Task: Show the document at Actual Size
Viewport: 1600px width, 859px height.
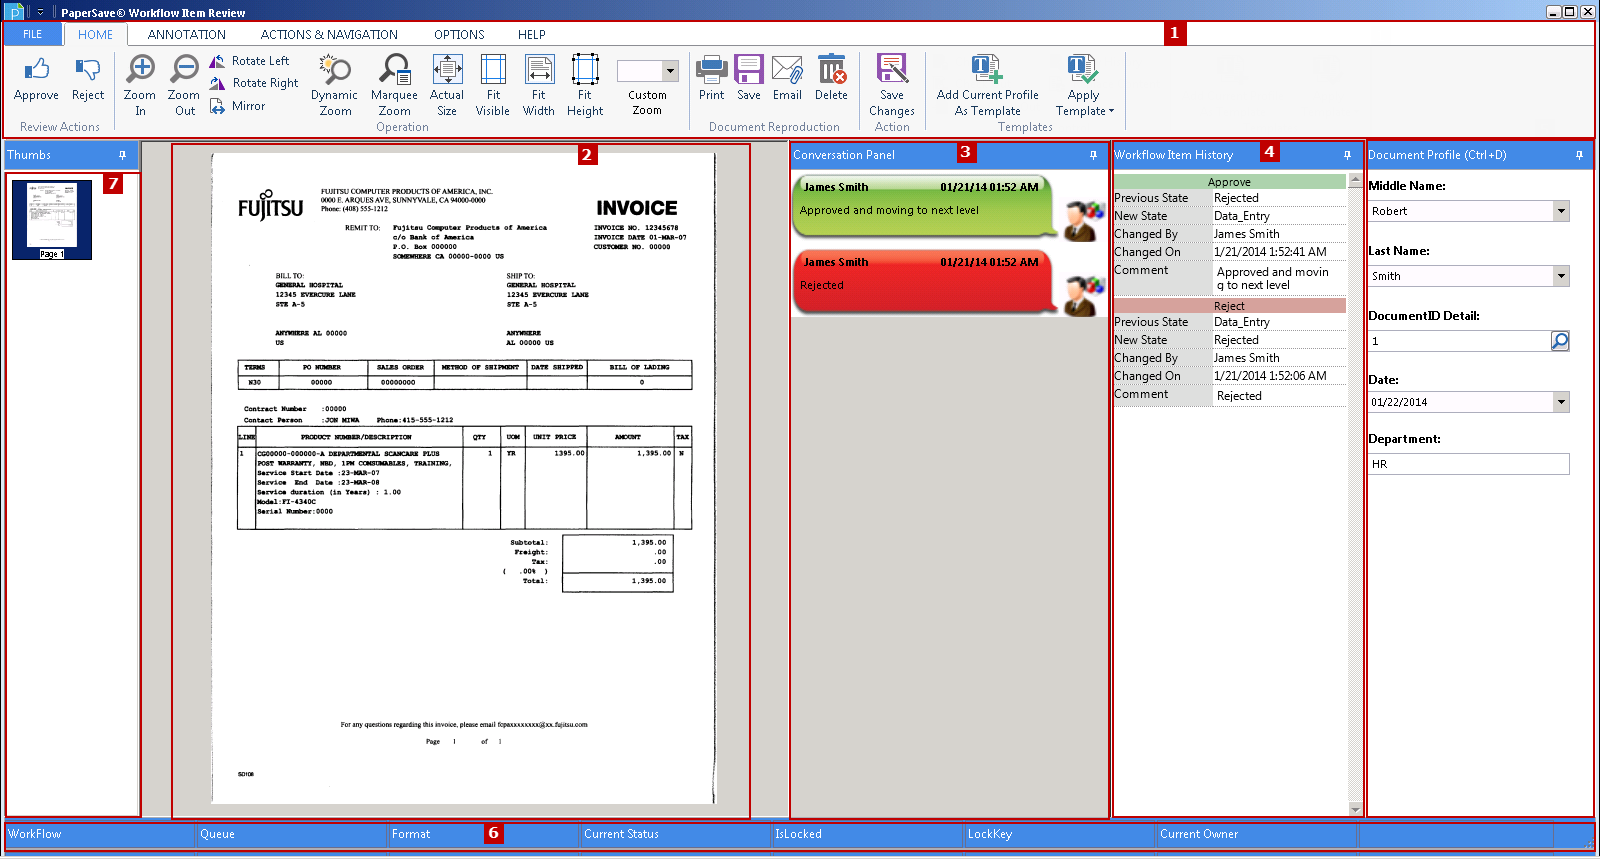Action: tap(447, 85)
